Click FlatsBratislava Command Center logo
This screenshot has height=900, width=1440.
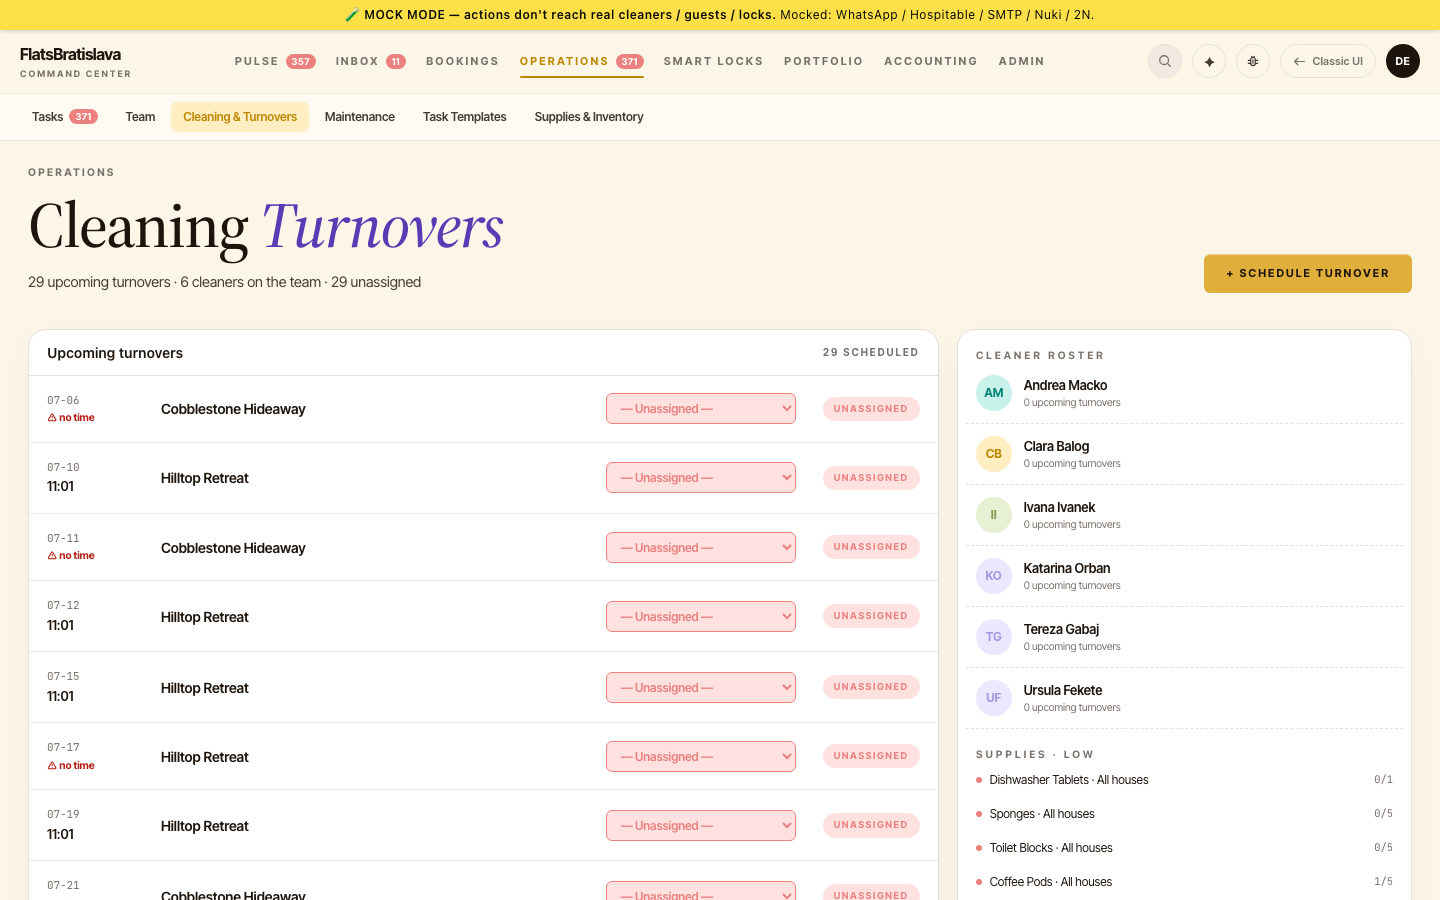[76, 62]
